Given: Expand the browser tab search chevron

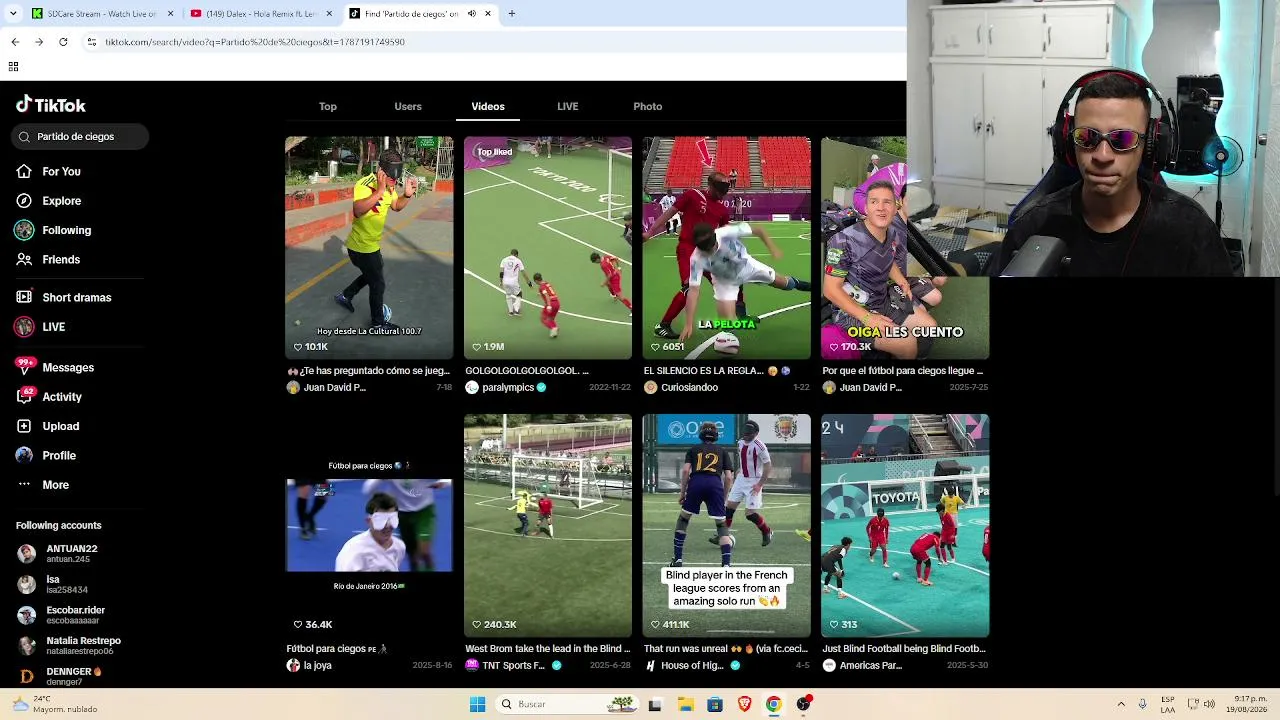Looking at the screenshot, I should [x=13, y=14].
